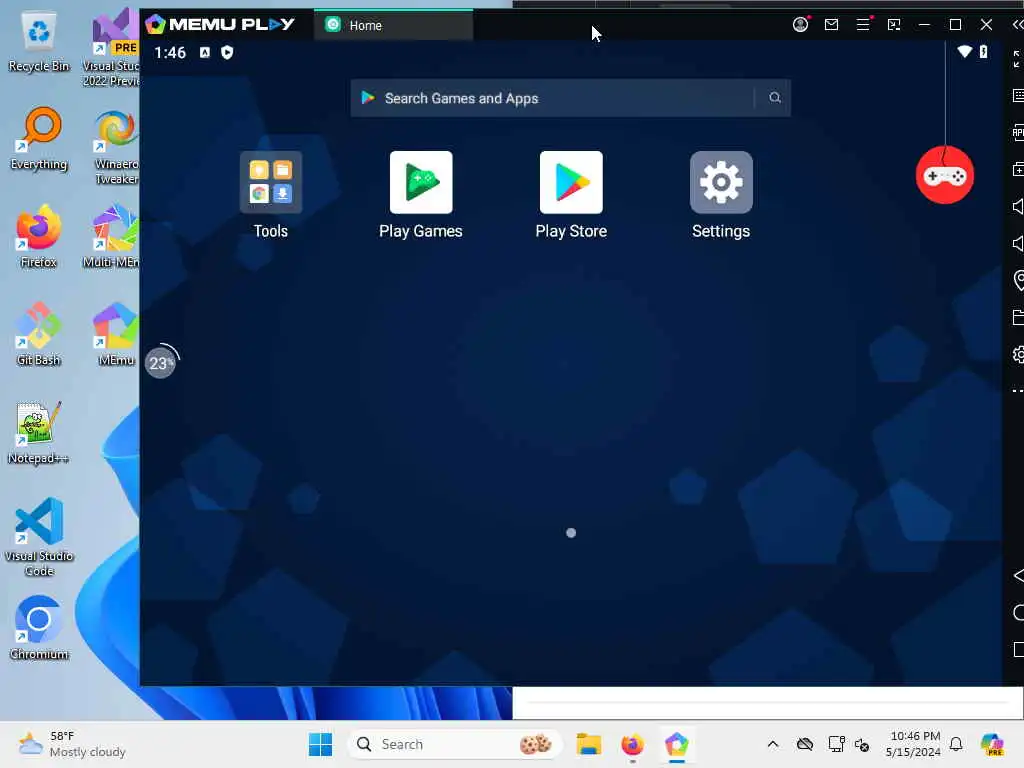The image size is (1024, 768).
Task: Install APK via sidebar APK icon
Action: (1017, 133)
